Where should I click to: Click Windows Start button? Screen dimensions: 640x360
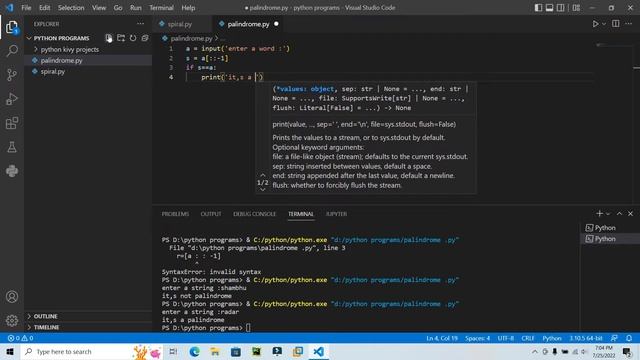pos(10,351)
